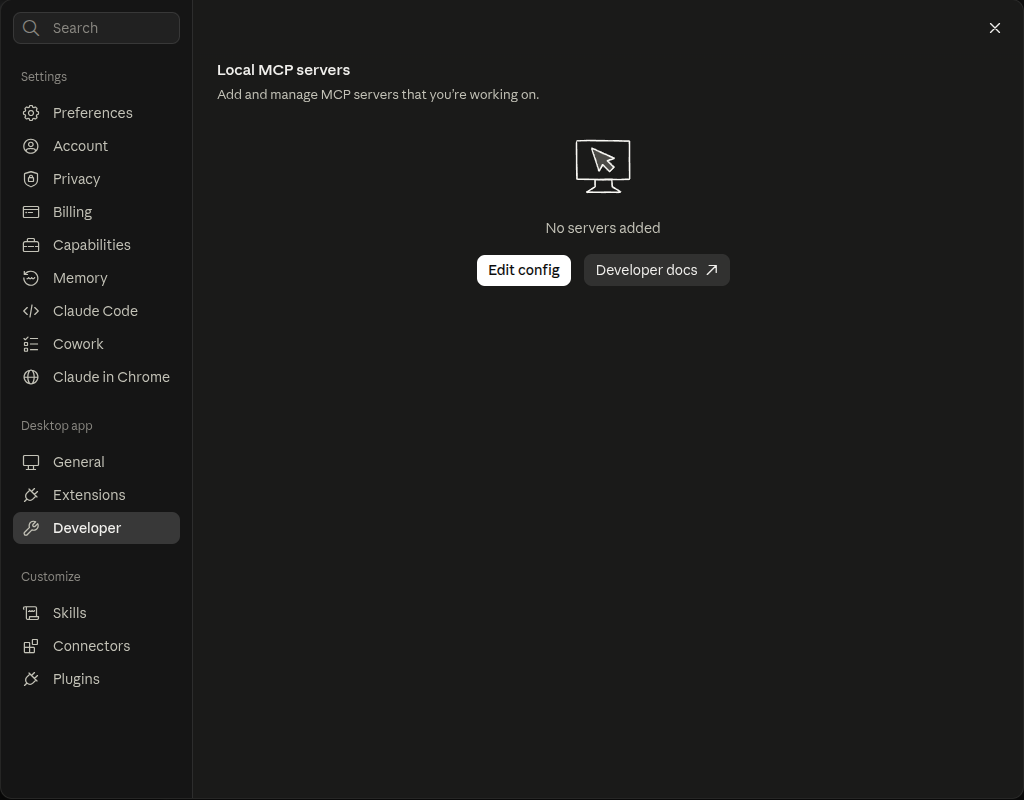
Task: Click the 'Settings' section label
Action: (44, 76)
